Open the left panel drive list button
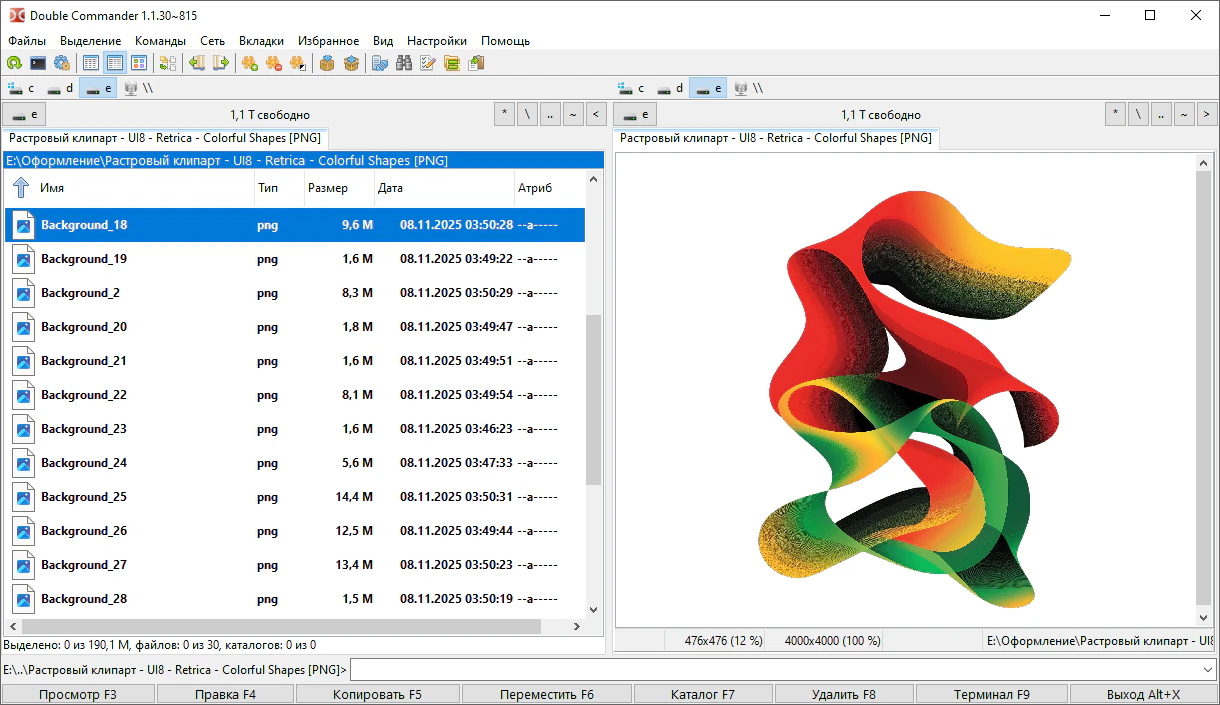 (23, 114)
